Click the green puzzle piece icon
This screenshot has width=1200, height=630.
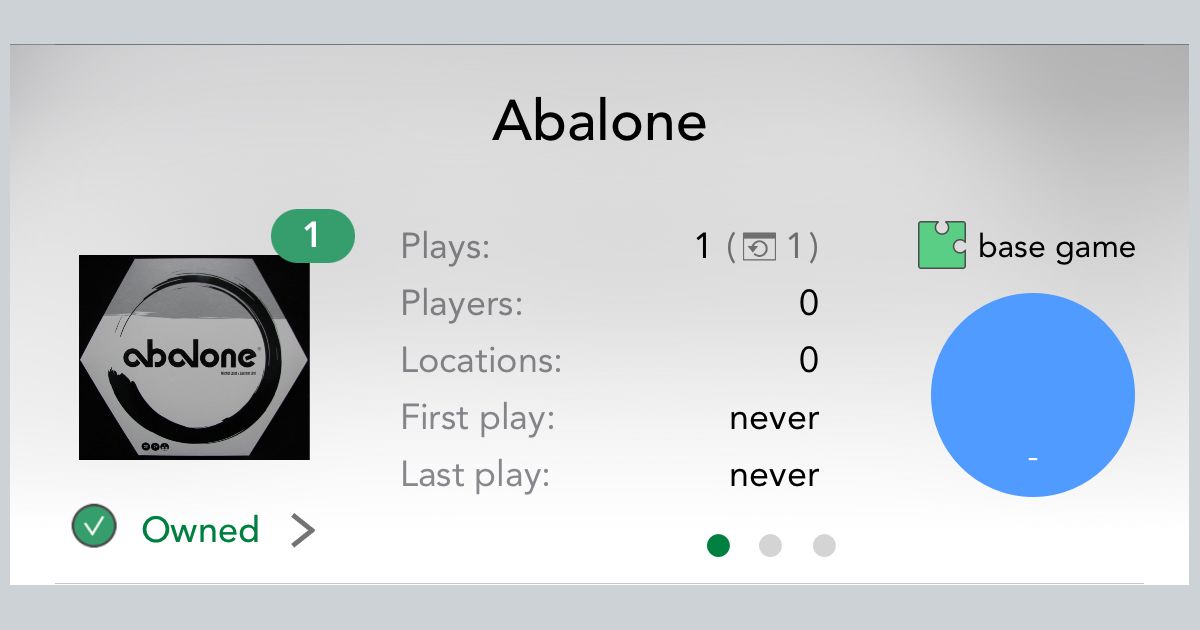(x=941, y=245)
